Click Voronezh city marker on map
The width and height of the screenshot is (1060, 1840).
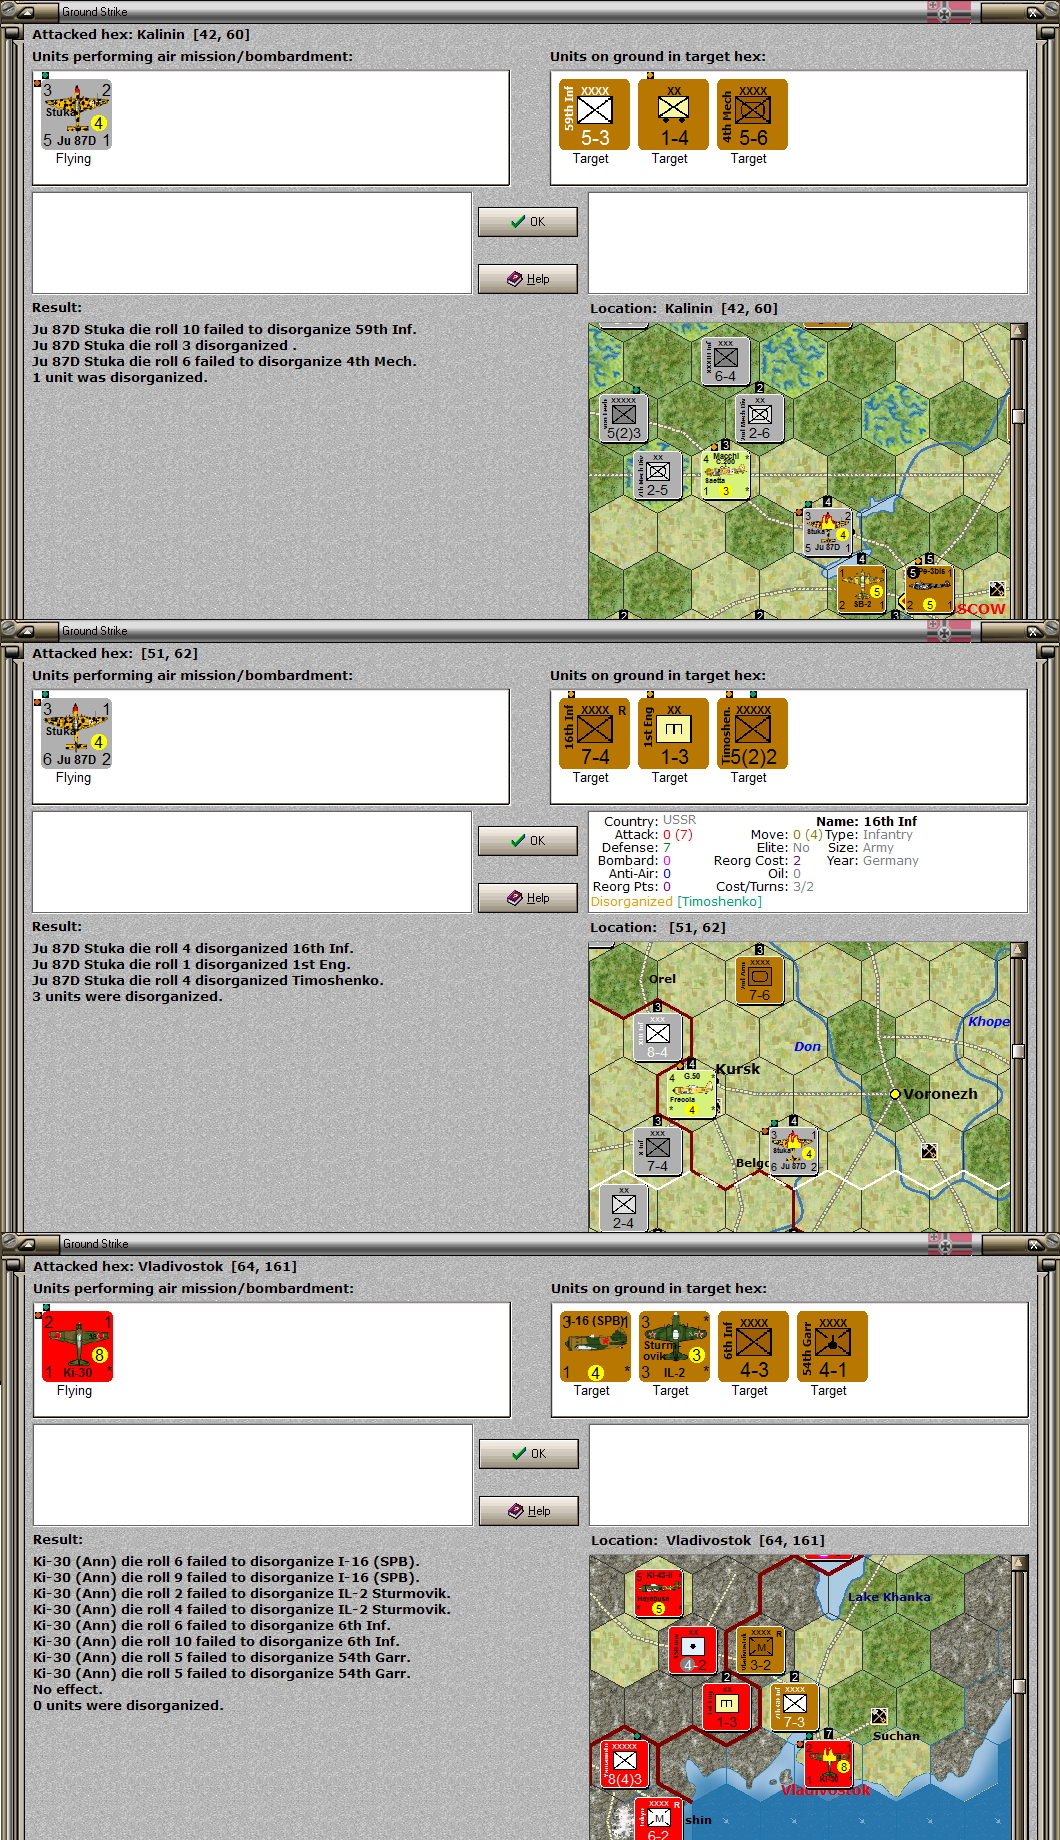click(895, 1094)
